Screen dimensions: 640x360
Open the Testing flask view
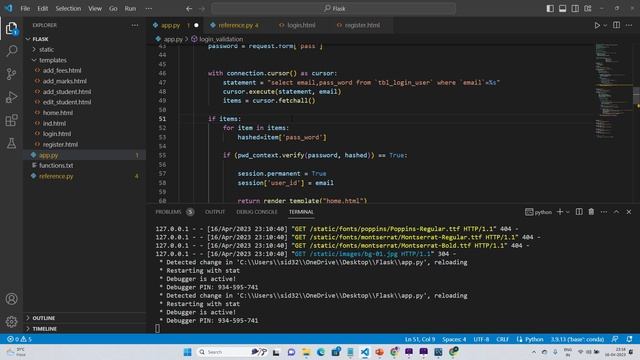(11, 143)
